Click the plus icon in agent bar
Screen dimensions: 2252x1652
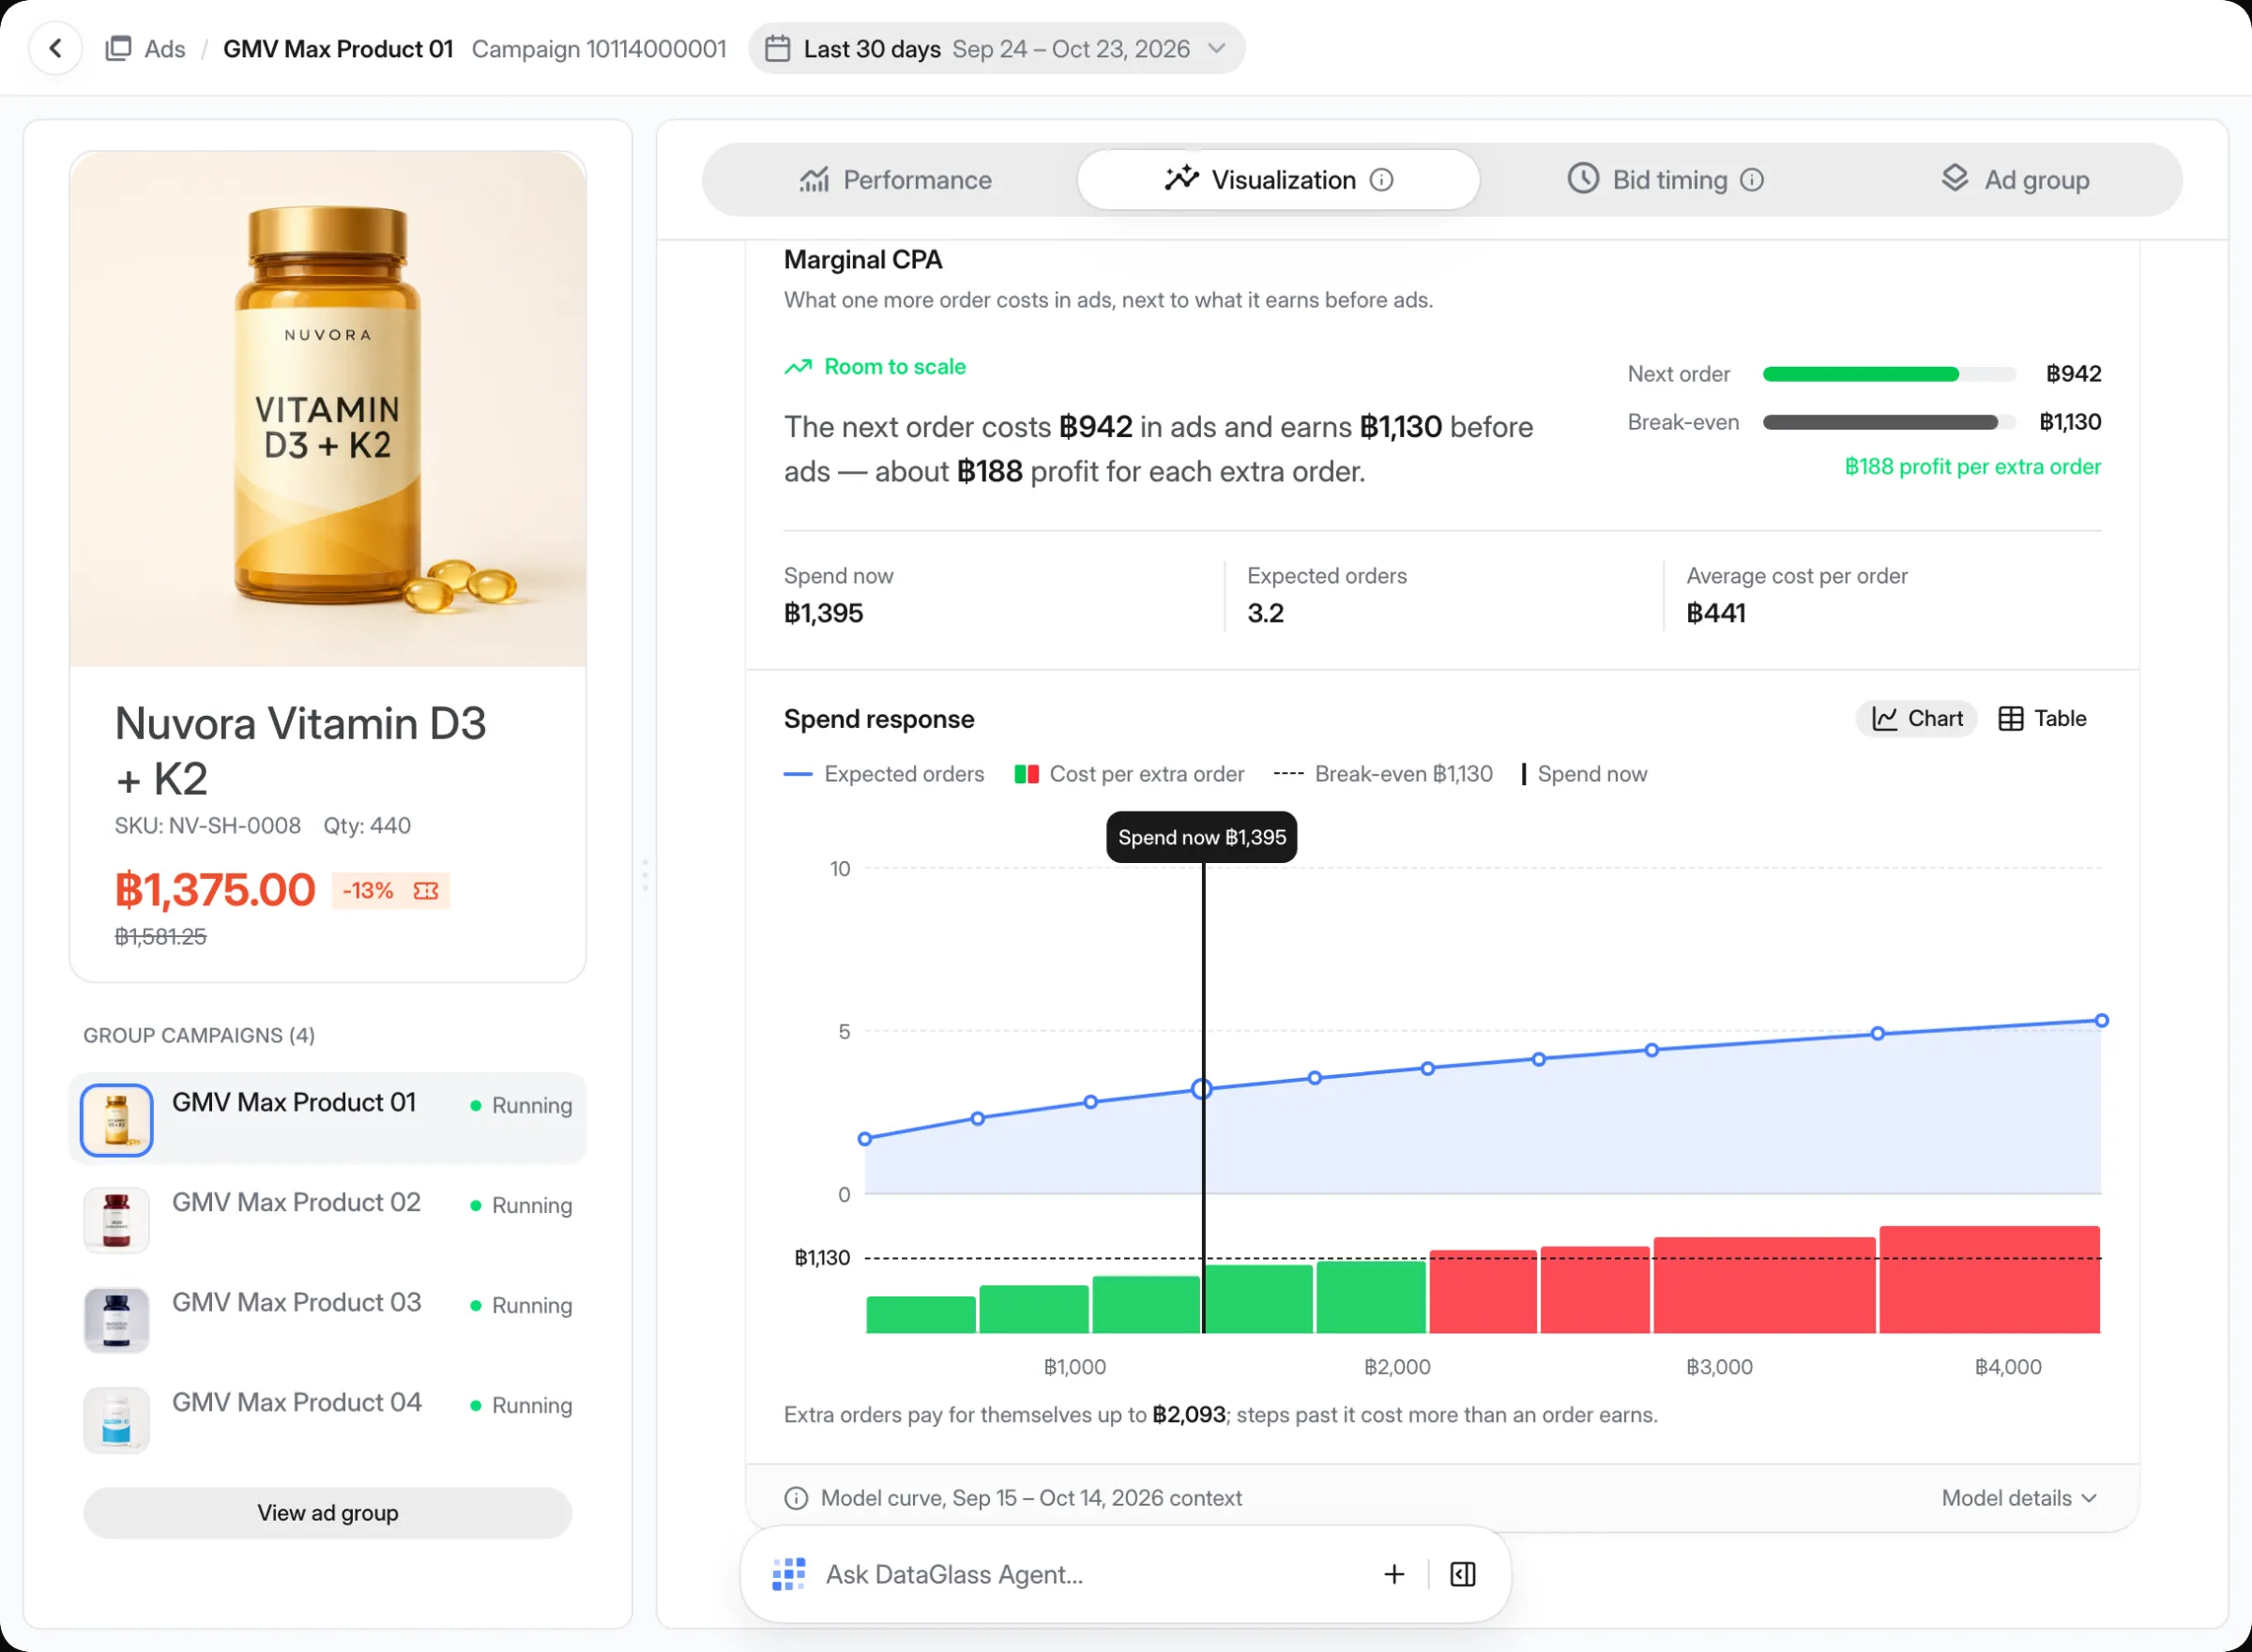(x=1394, y=1575)
